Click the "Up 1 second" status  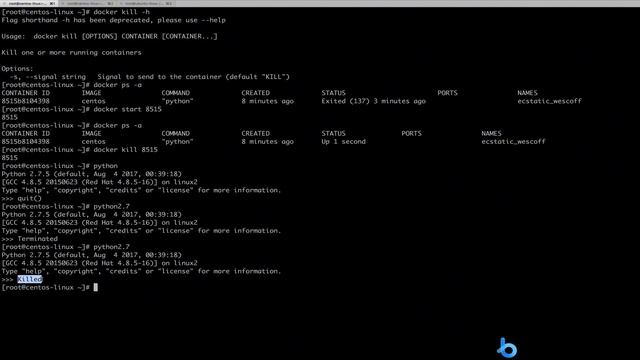tap(344, 142)
